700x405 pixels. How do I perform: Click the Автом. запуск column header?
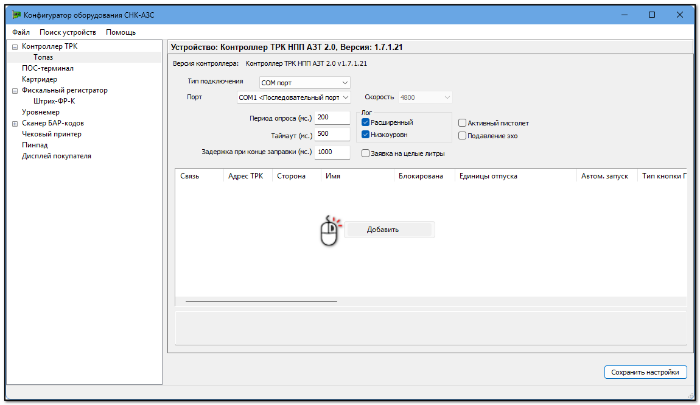click(606, 176)
